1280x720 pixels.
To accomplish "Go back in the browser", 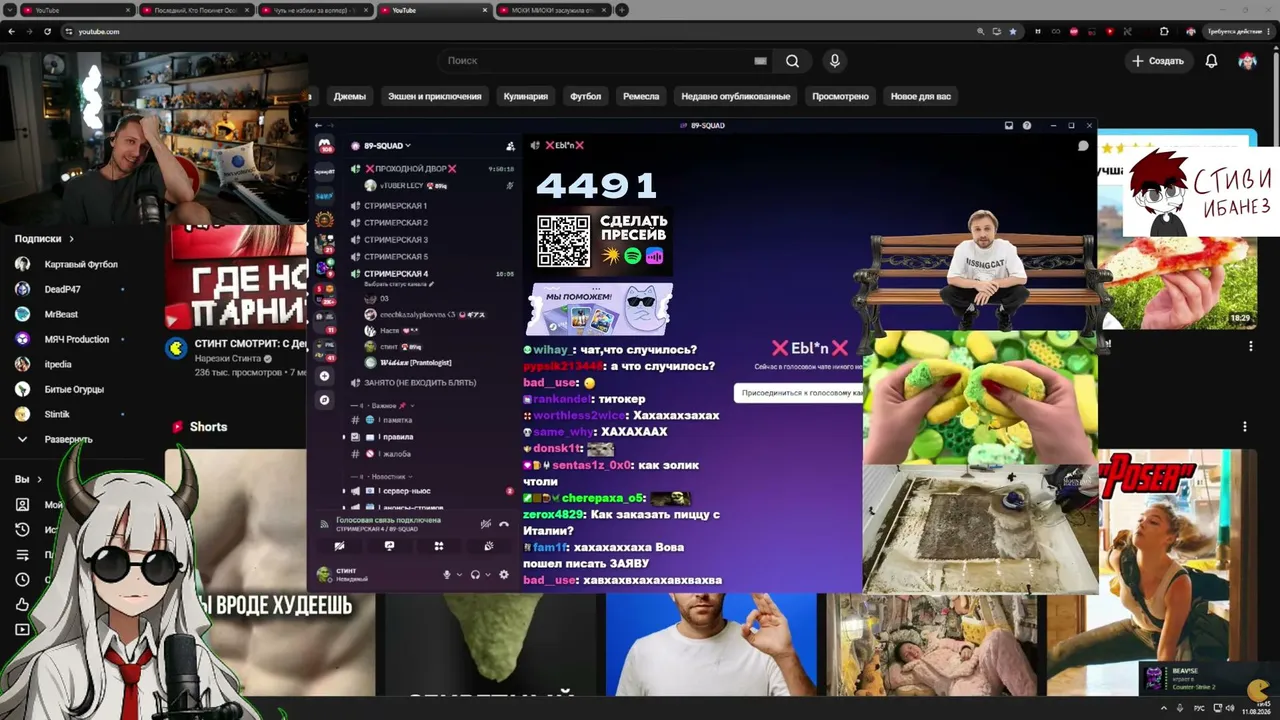I will [x=11, y=31].
